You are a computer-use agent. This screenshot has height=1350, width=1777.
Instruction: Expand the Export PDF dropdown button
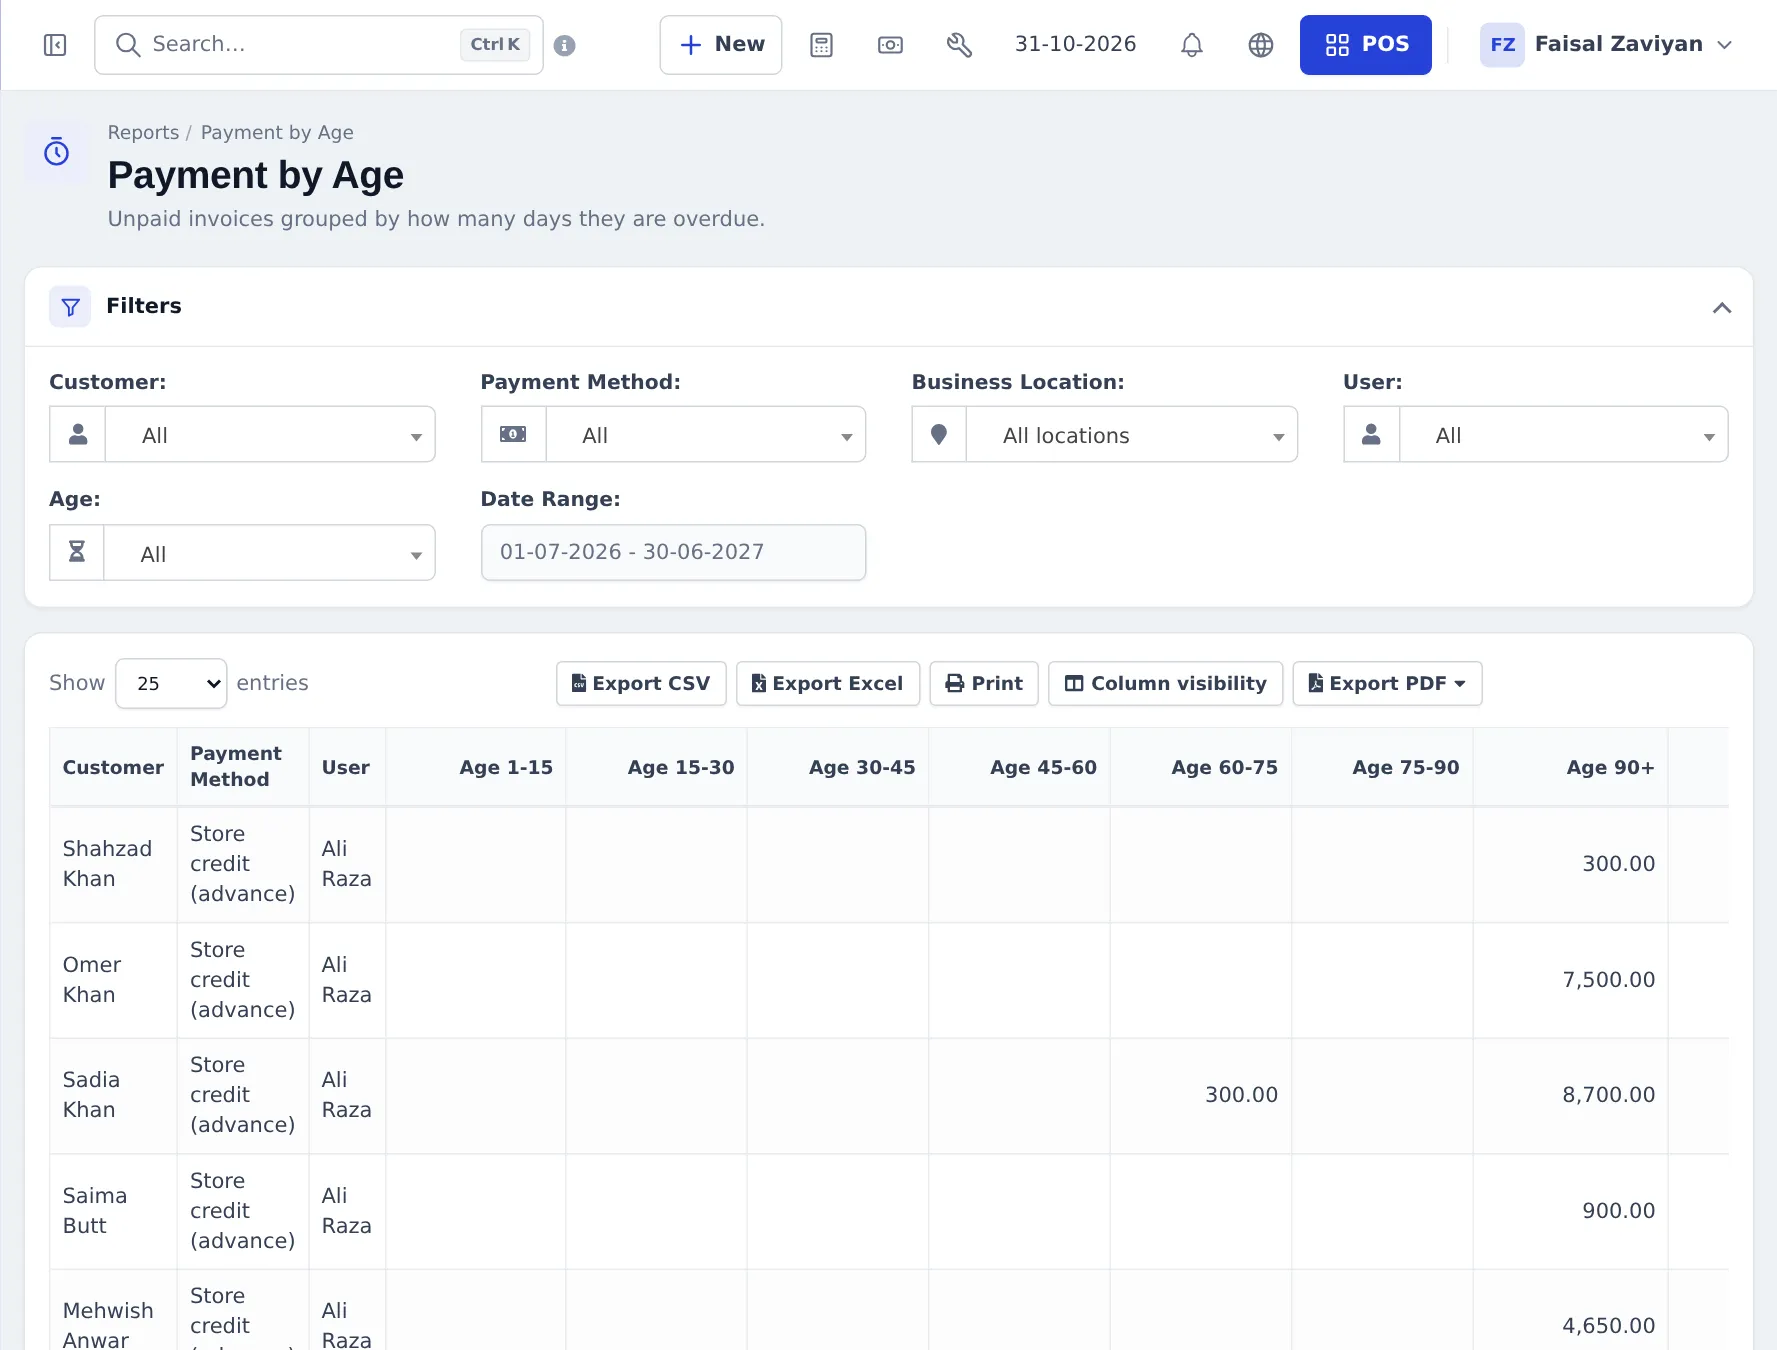tap(1387, 683)
